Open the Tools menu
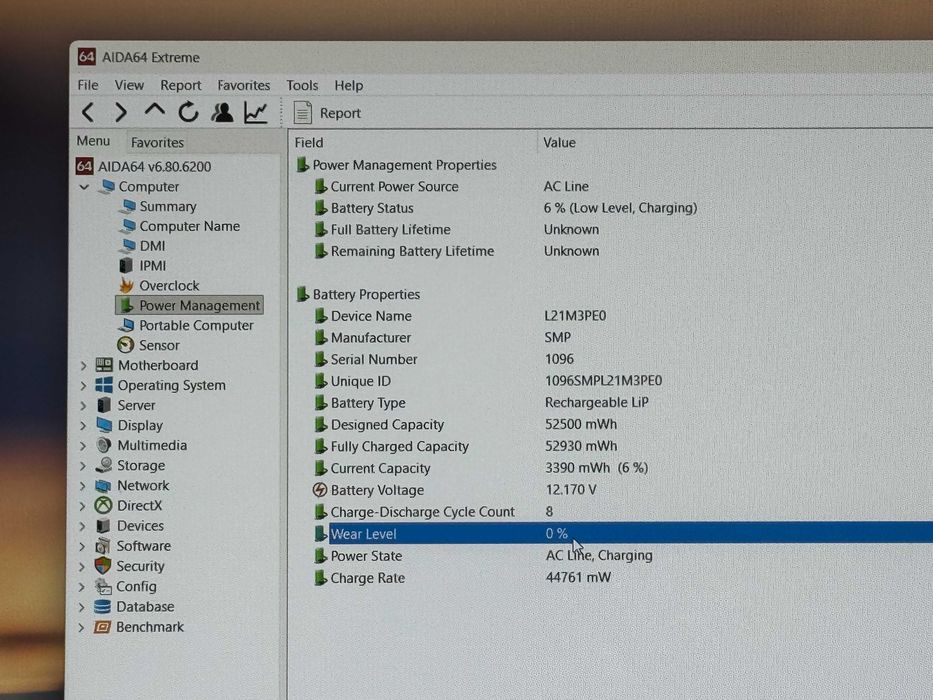The image size is (933, 700). (302, 86)
